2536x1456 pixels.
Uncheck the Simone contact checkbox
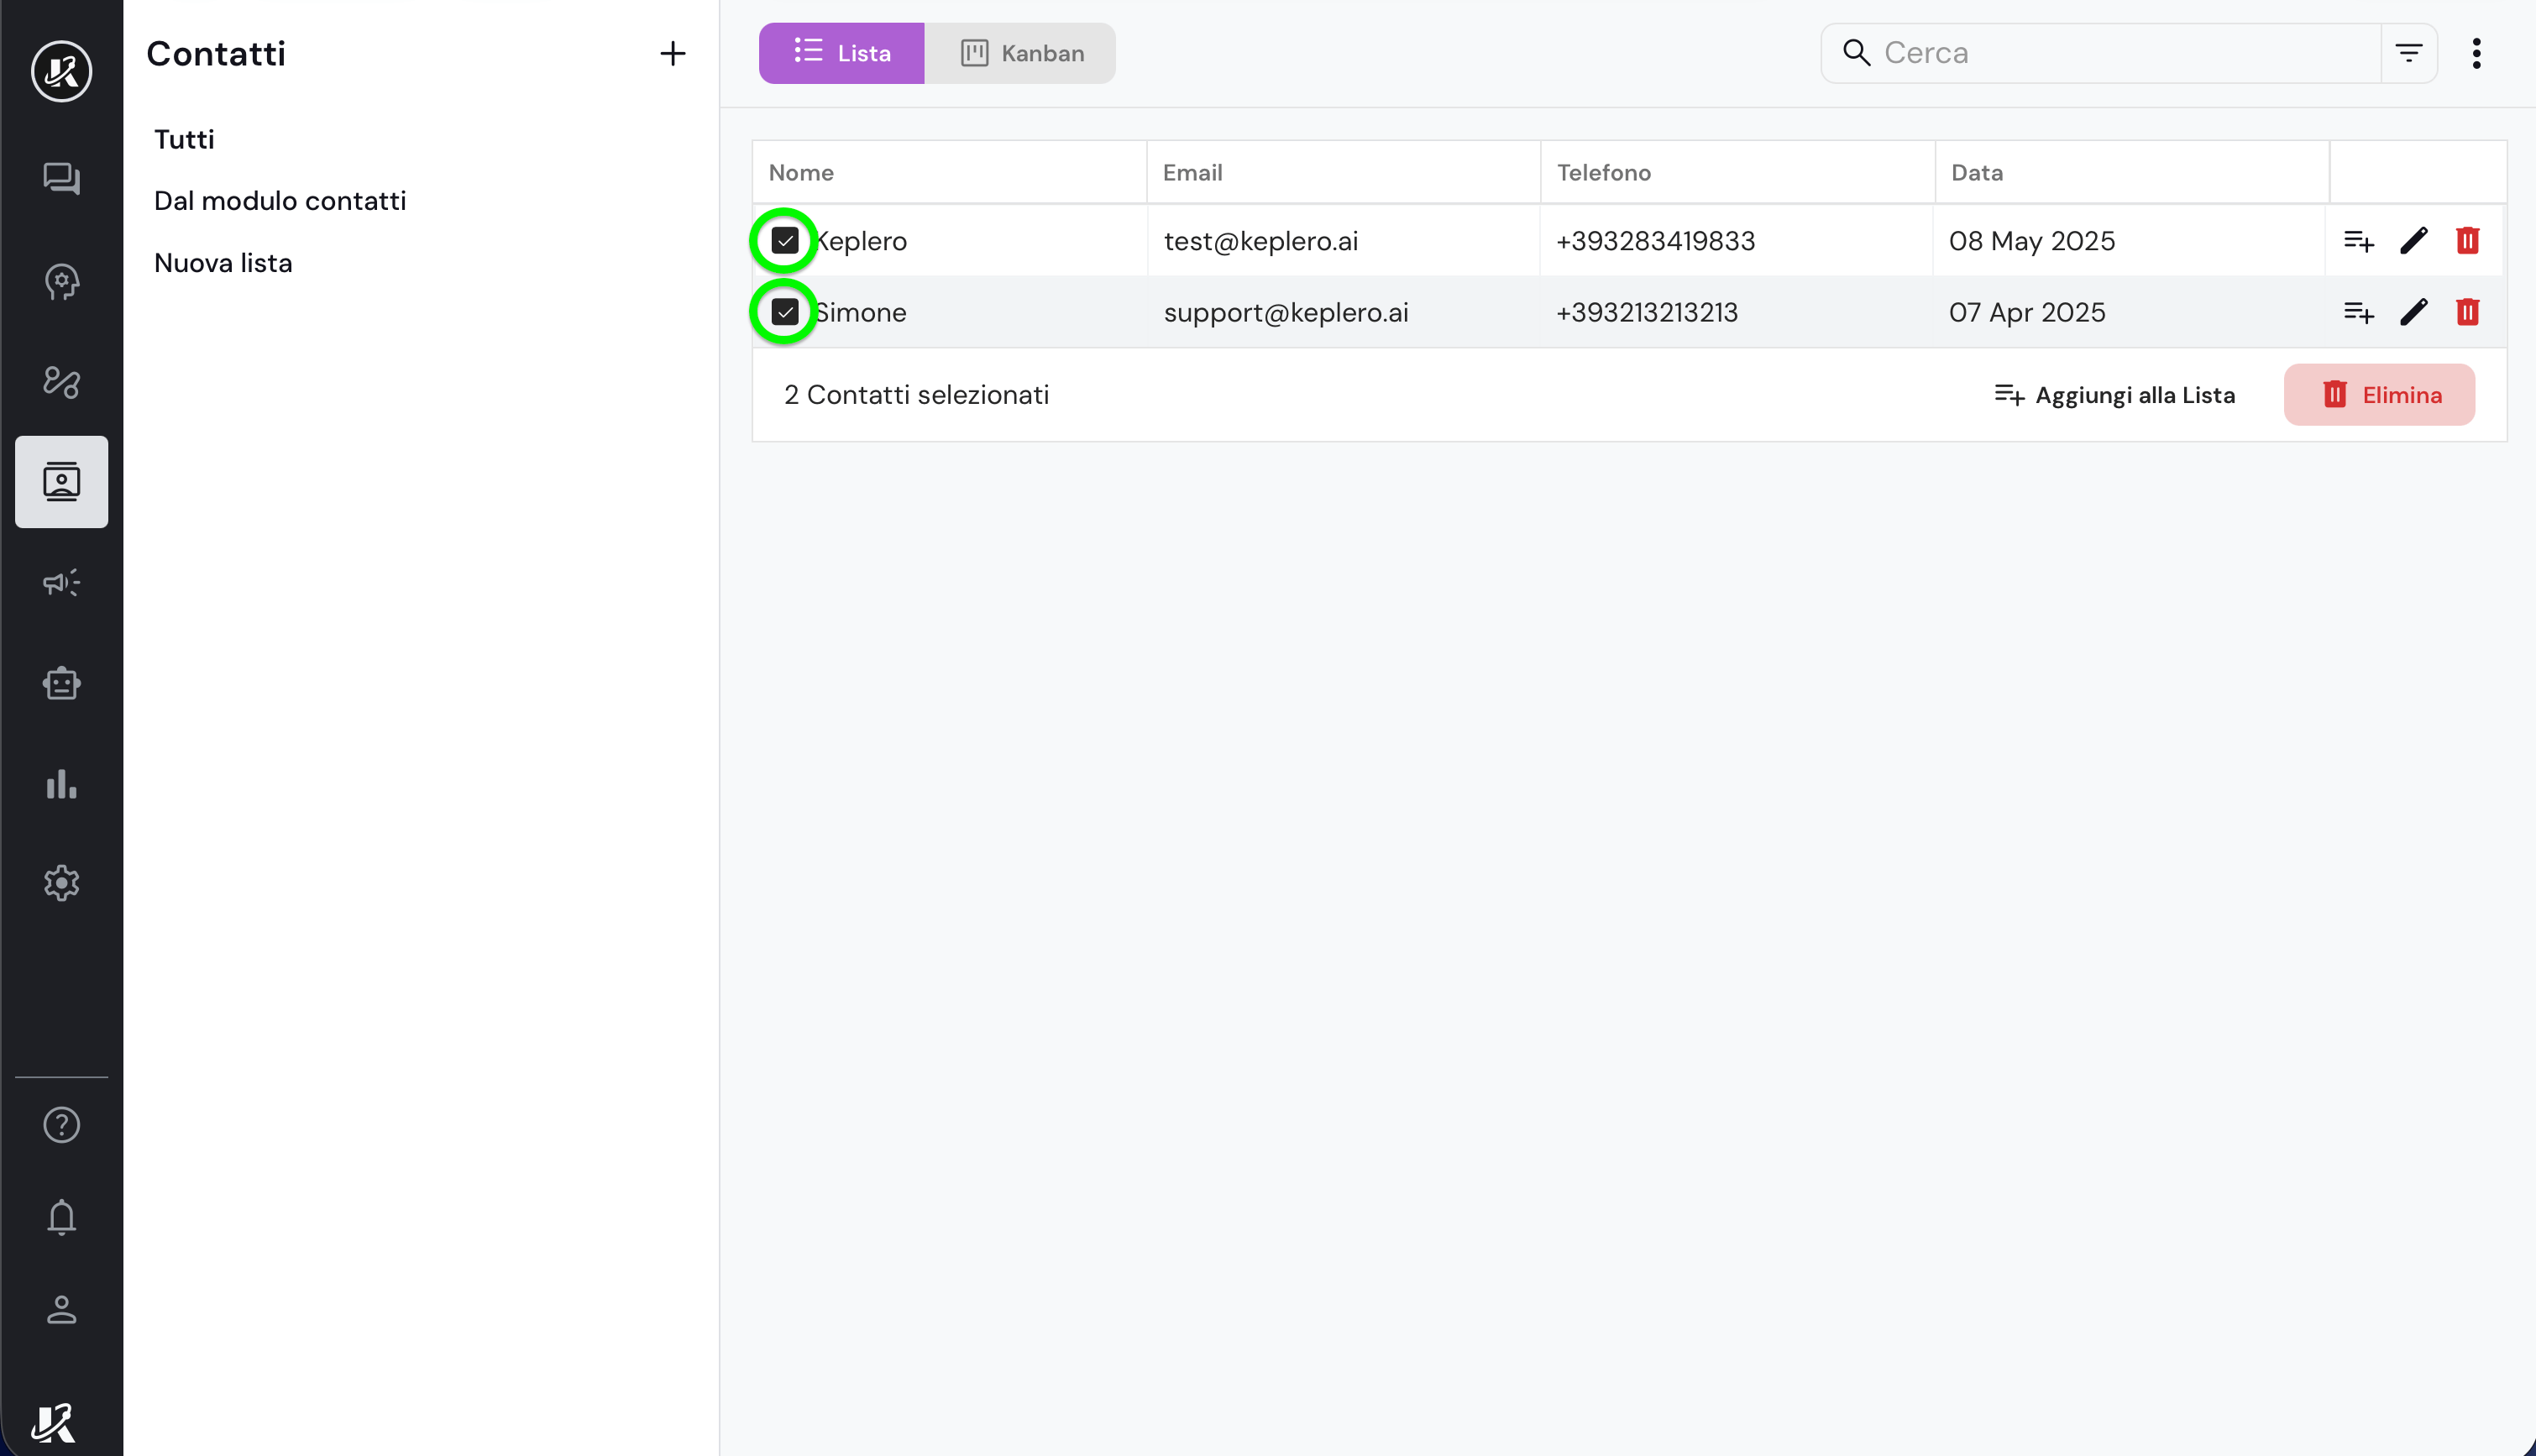click(x=785, y=312)
